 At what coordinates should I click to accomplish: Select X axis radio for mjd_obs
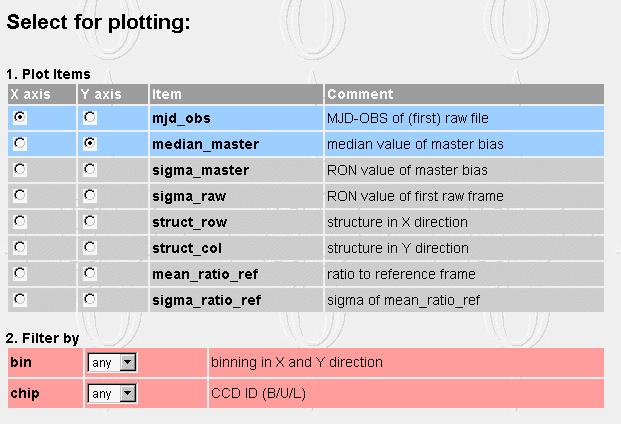point(20,118)
